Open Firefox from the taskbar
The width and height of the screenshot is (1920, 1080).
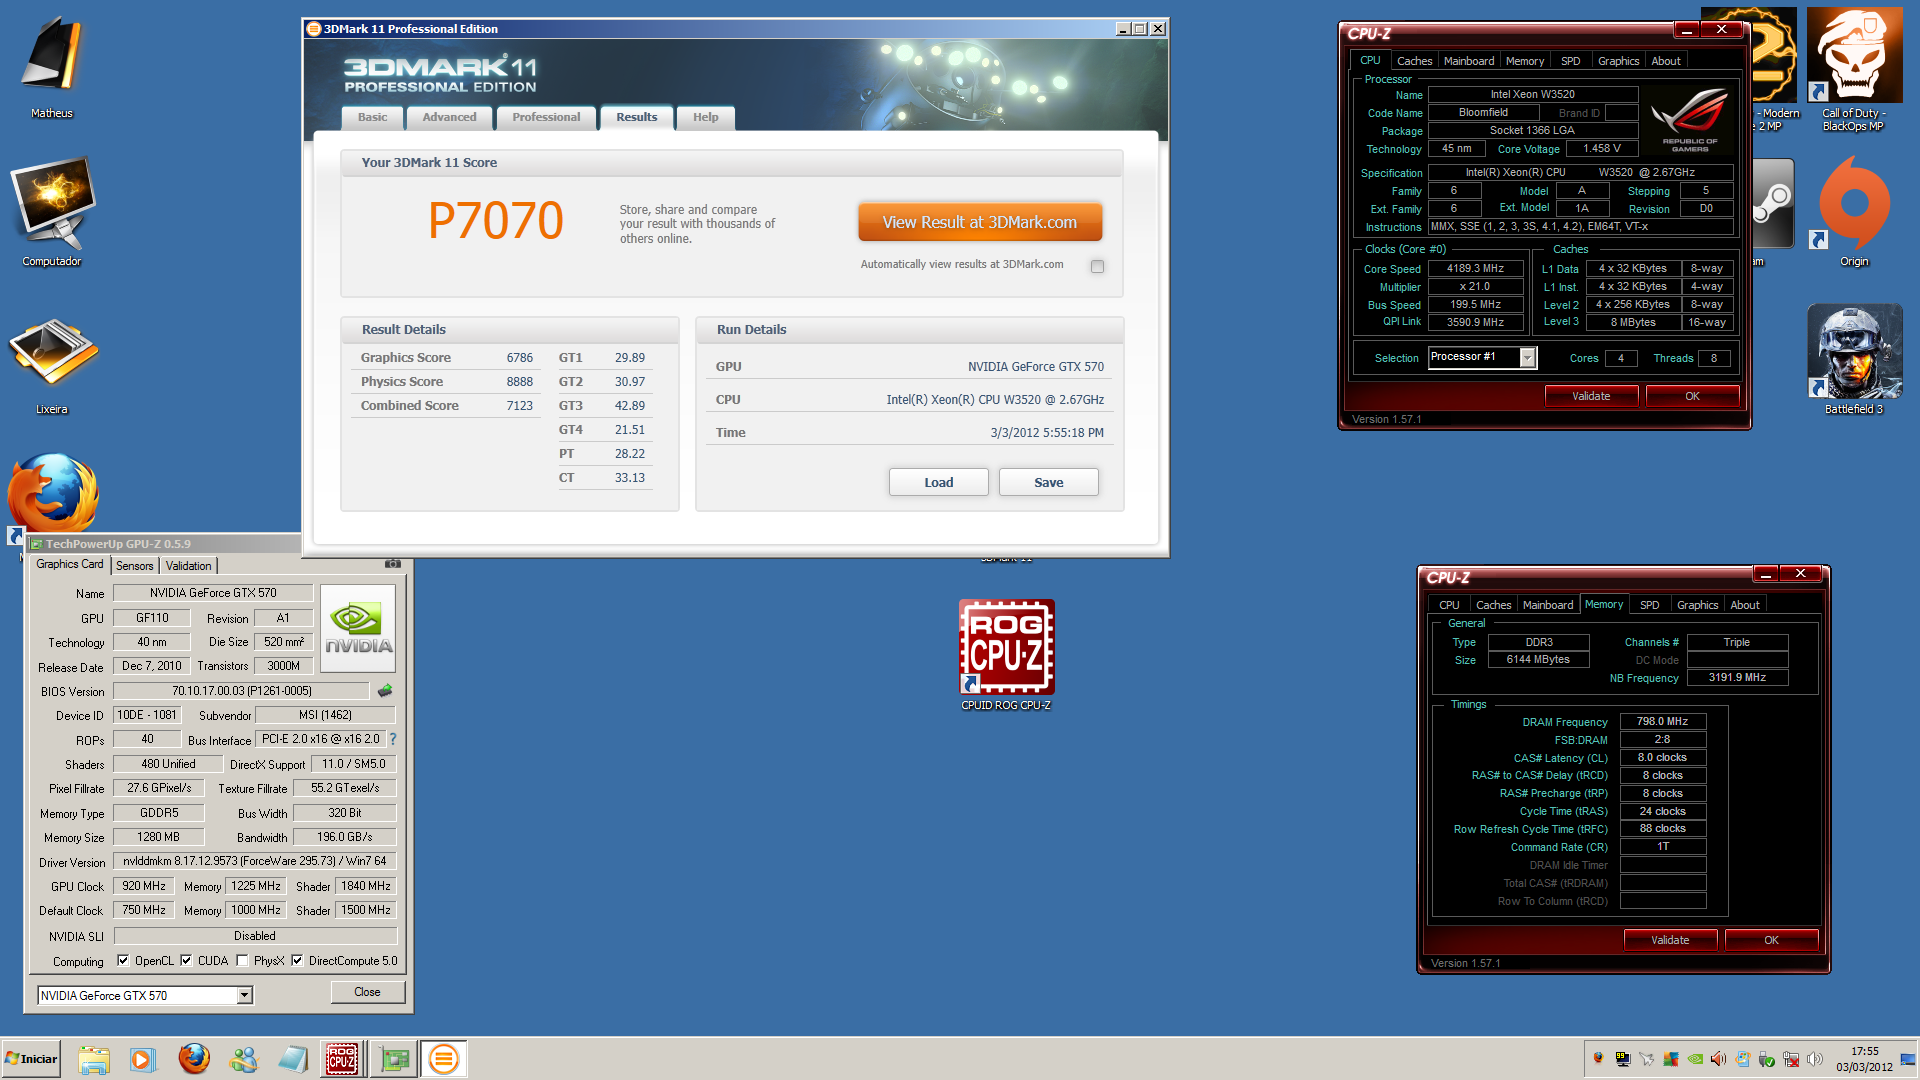pos(194,1058)
